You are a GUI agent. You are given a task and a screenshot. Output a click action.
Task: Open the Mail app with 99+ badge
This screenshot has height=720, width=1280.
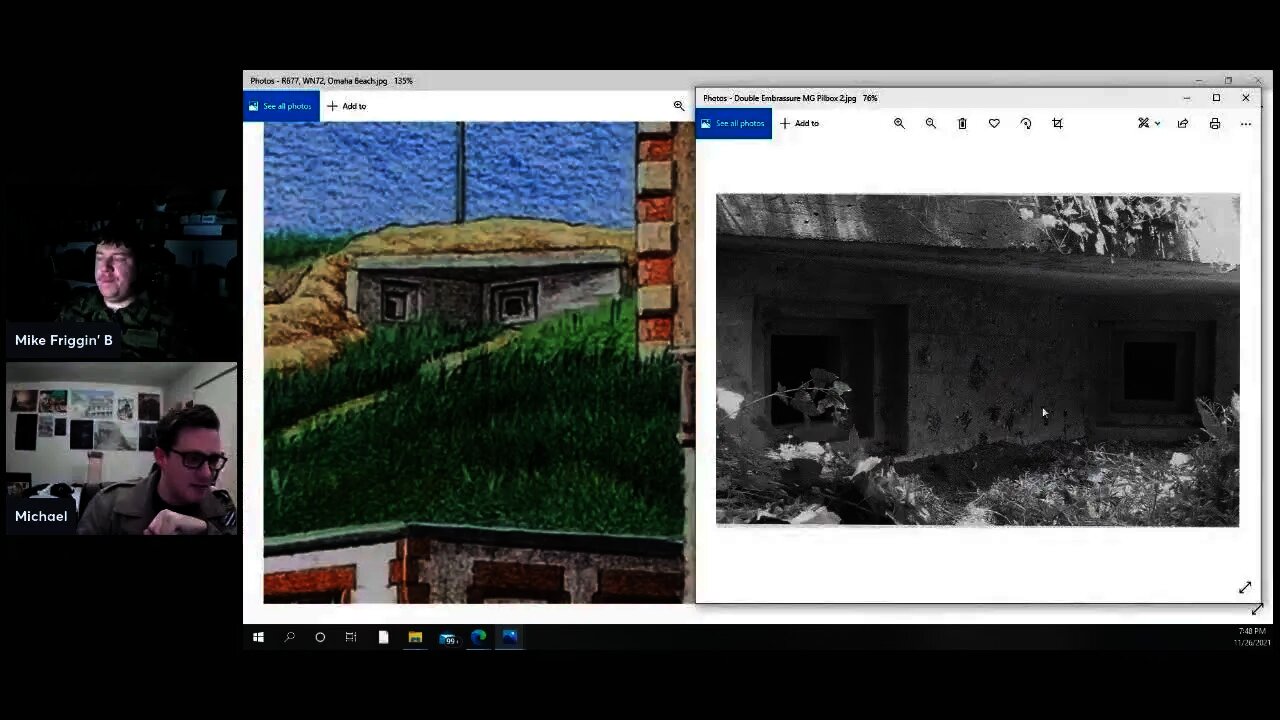click(447, 637)
